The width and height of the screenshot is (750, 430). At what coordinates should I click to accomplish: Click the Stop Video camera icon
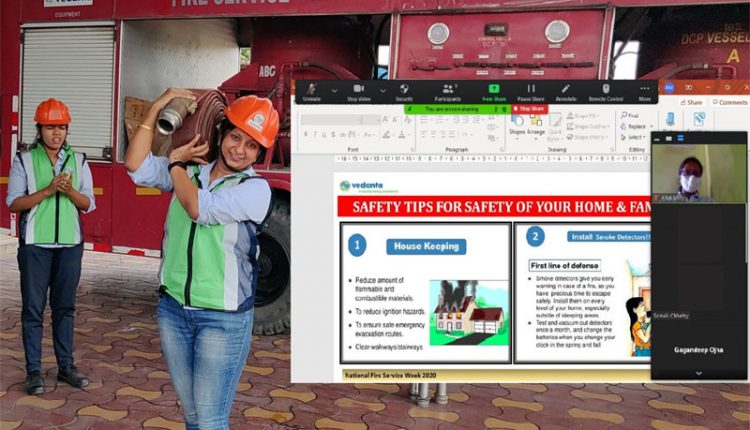359,90
